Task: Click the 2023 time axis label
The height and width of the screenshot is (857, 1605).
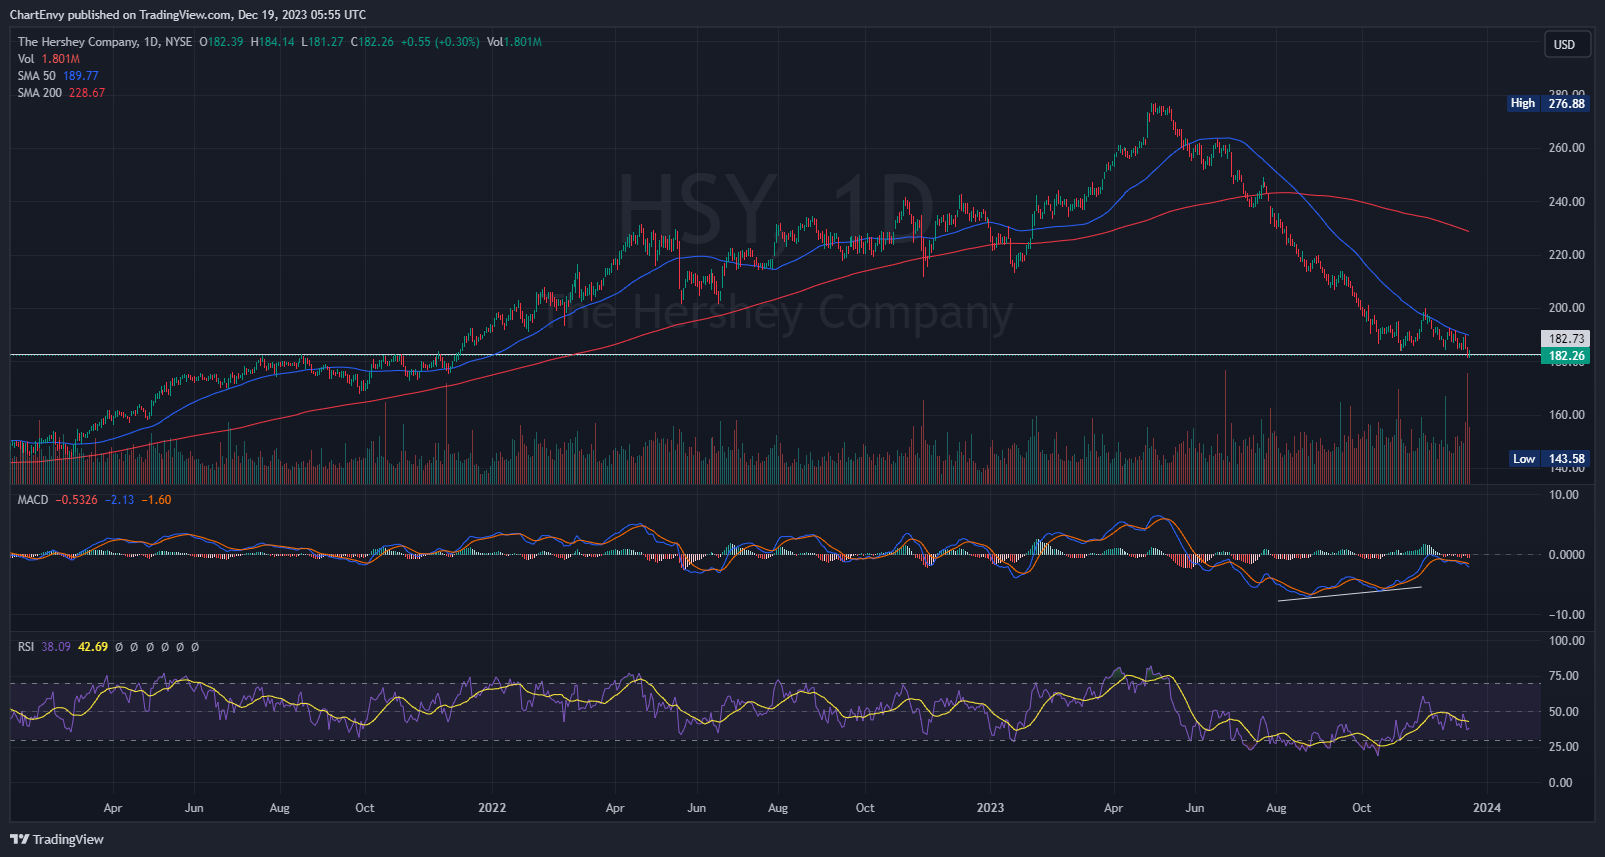Action: 990,808
